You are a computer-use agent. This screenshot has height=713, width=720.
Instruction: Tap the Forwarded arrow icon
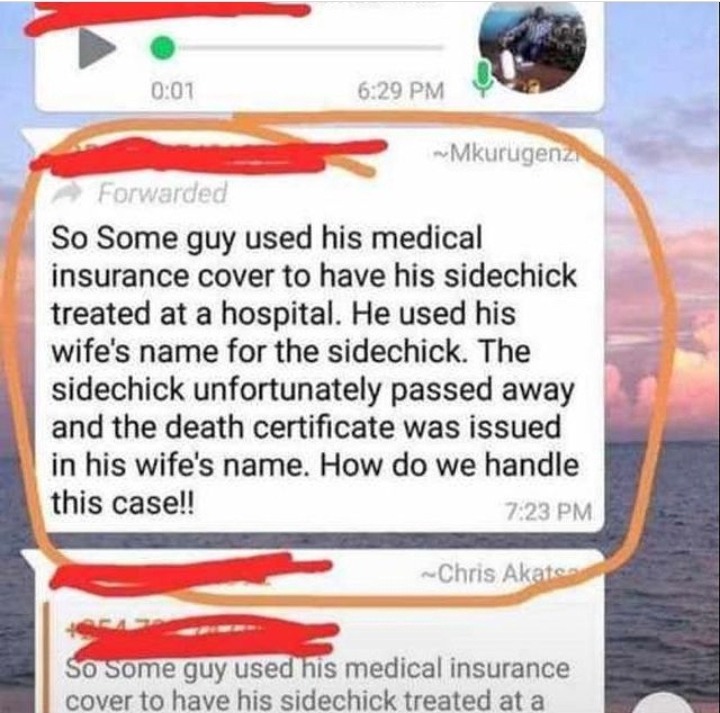68,194
